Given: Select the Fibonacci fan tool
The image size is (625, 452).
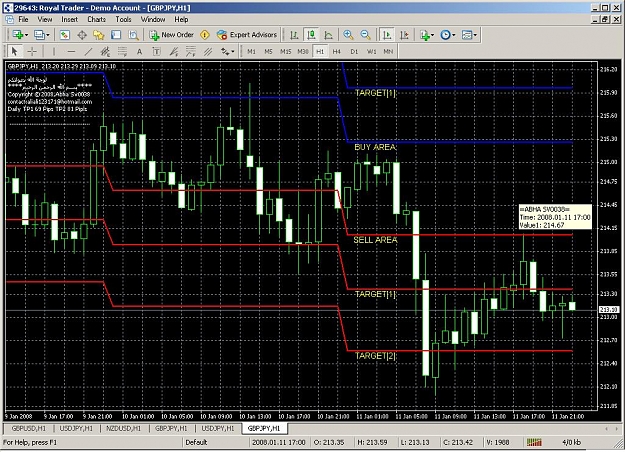Looking at the screenshot, I should pos(174,51).
